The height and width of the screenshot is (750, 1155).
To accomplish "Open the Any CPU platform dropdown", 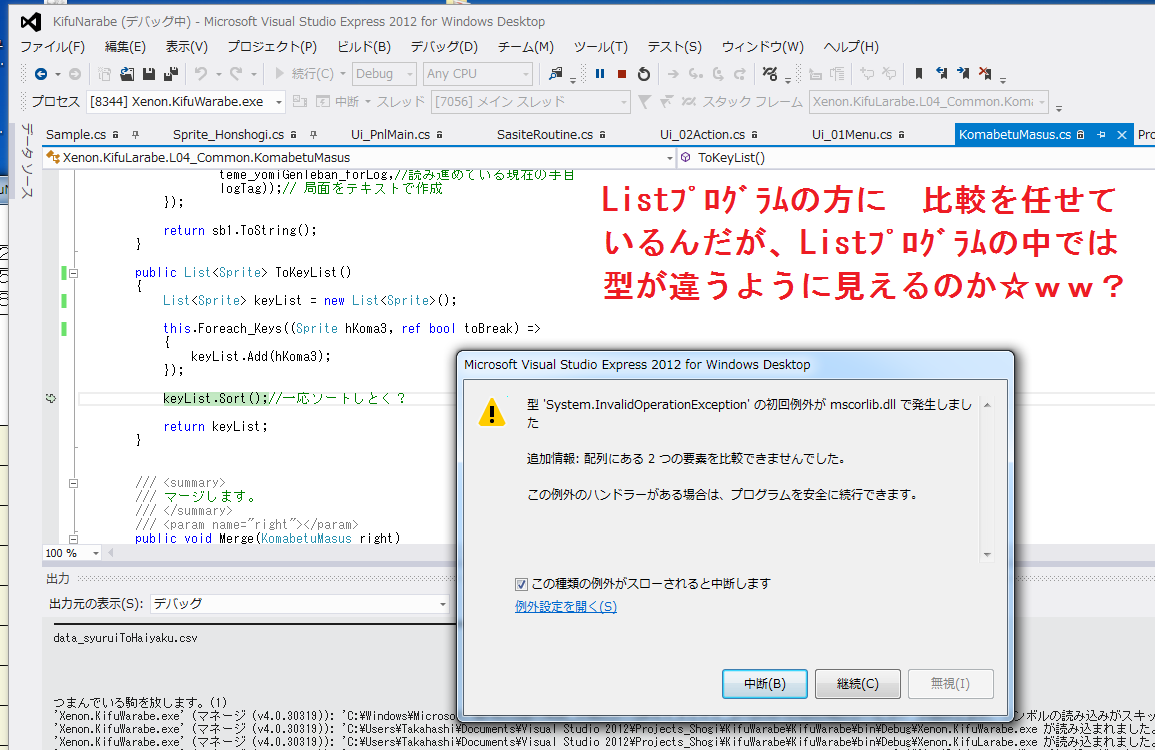I will pyautogui.click(x=477, y=74).
